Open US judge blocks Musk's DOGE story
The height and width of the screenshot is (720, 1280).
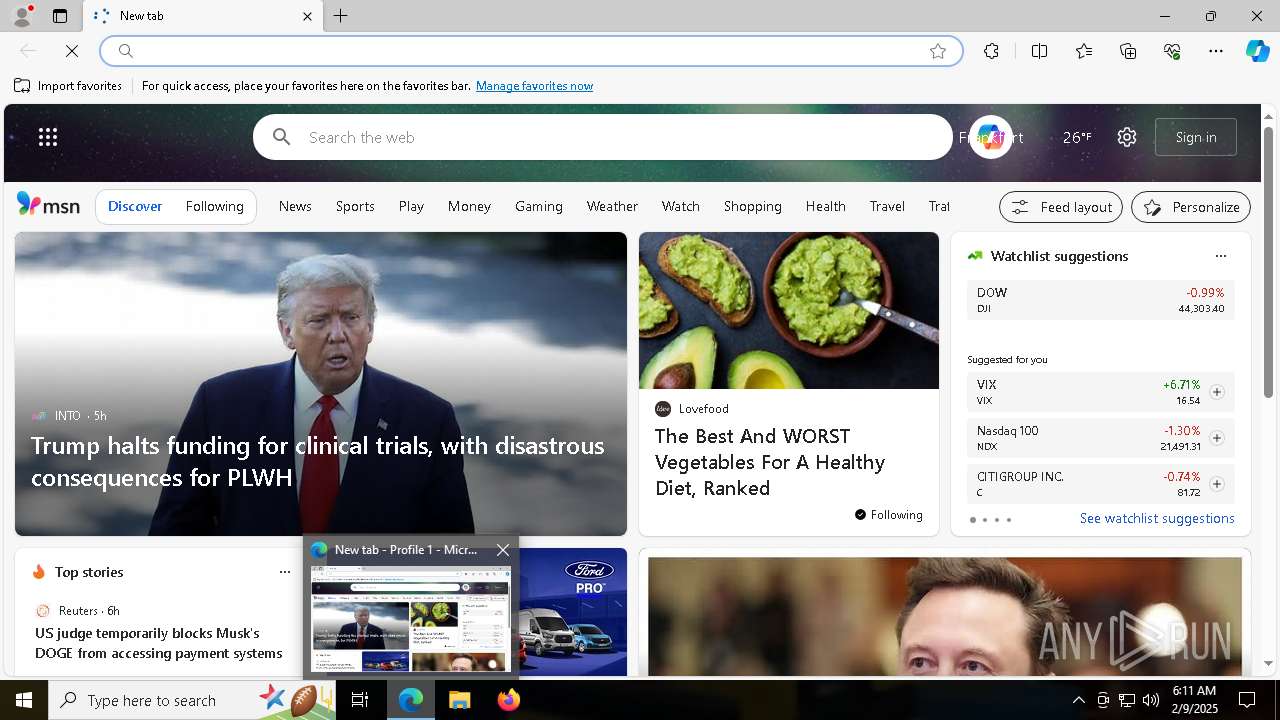pos(159,643)
